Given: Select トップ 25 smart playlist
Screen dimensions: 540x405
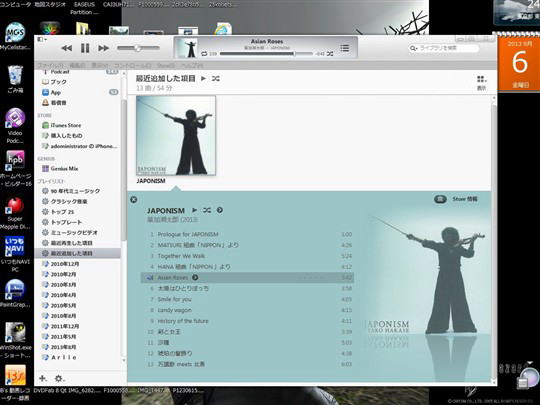Looking at the screenshot, I should [62, 211].
